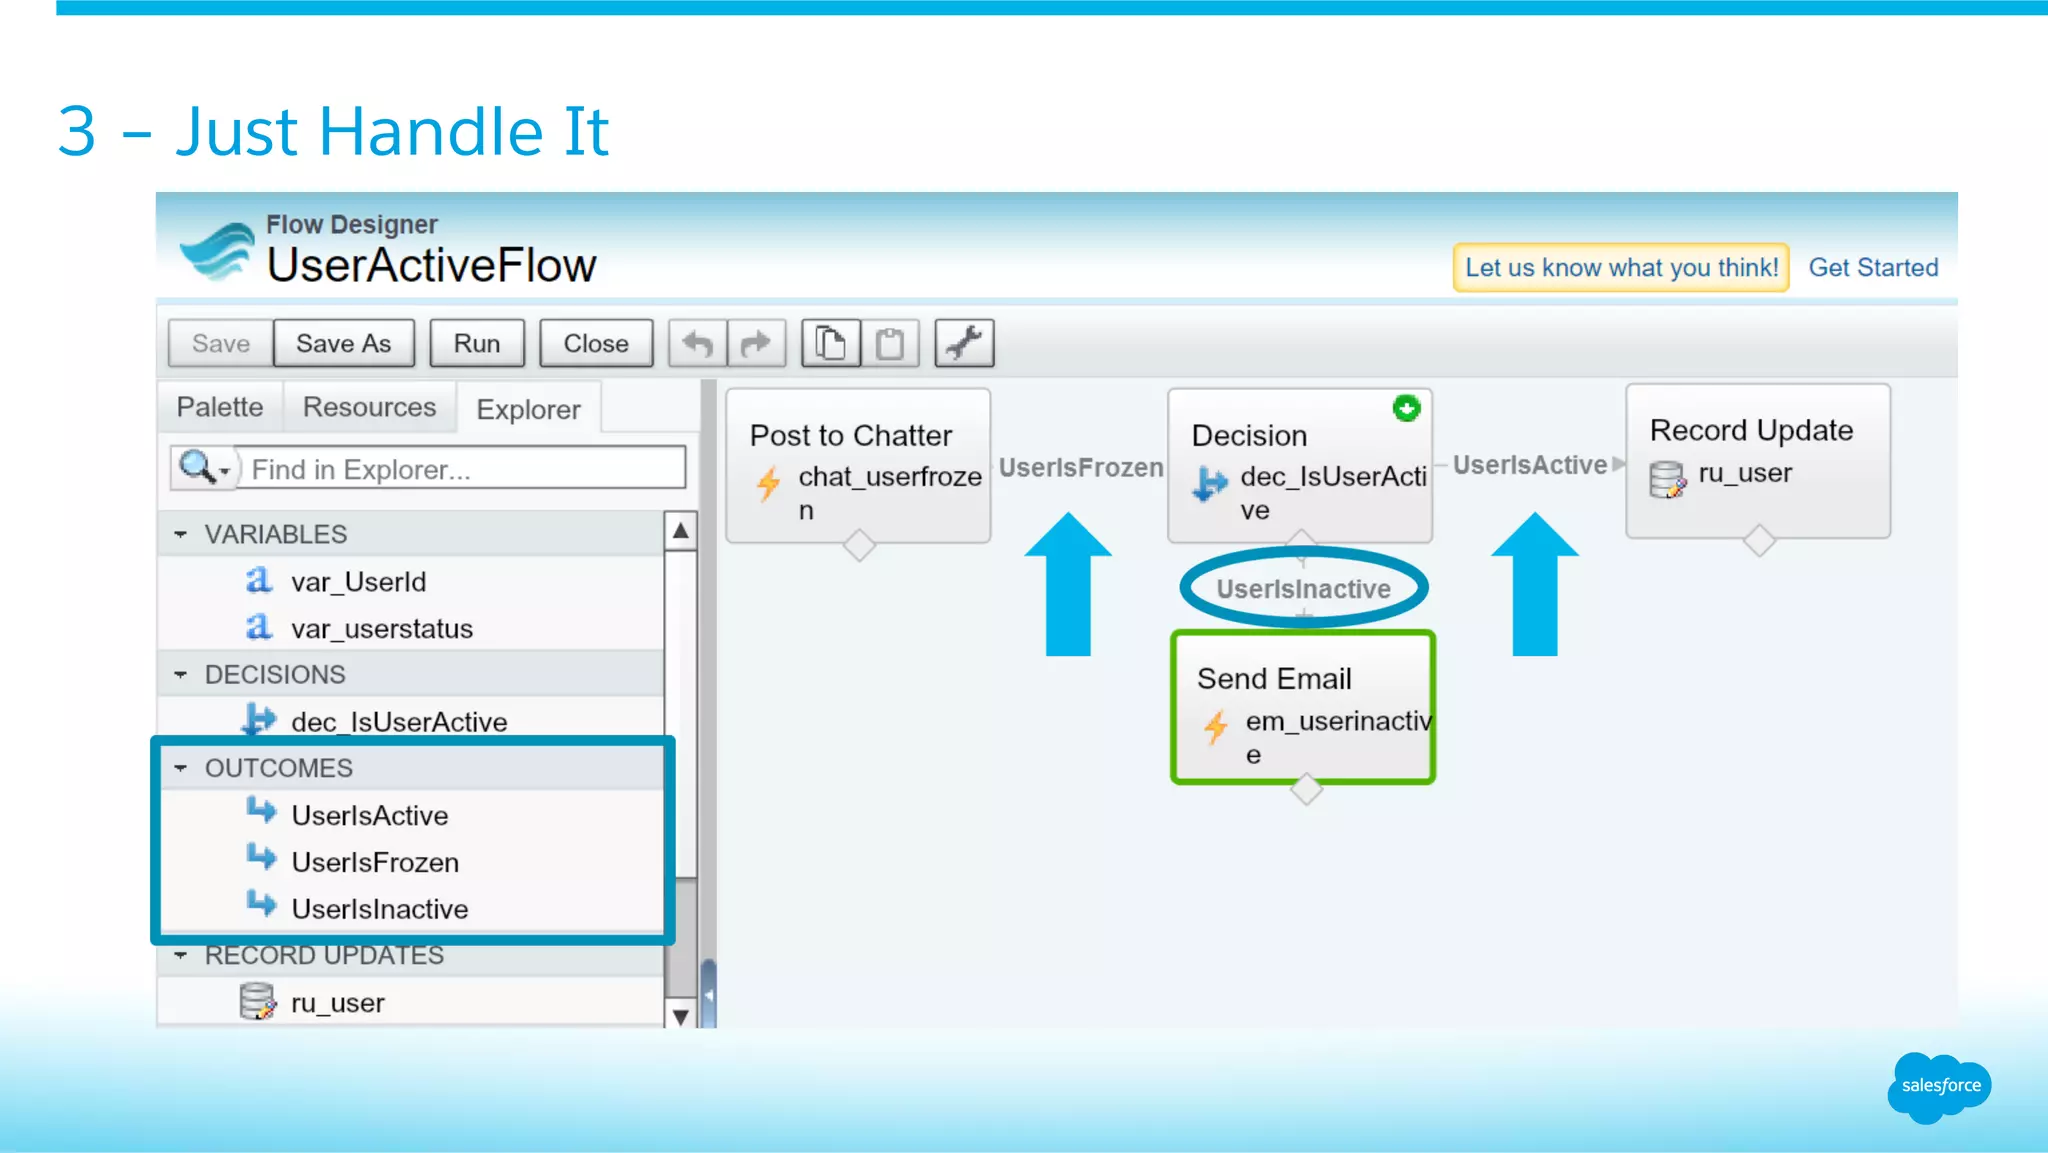Click the Record Update database icon
2048x1153 pixels.
(x=1667, y=479)
